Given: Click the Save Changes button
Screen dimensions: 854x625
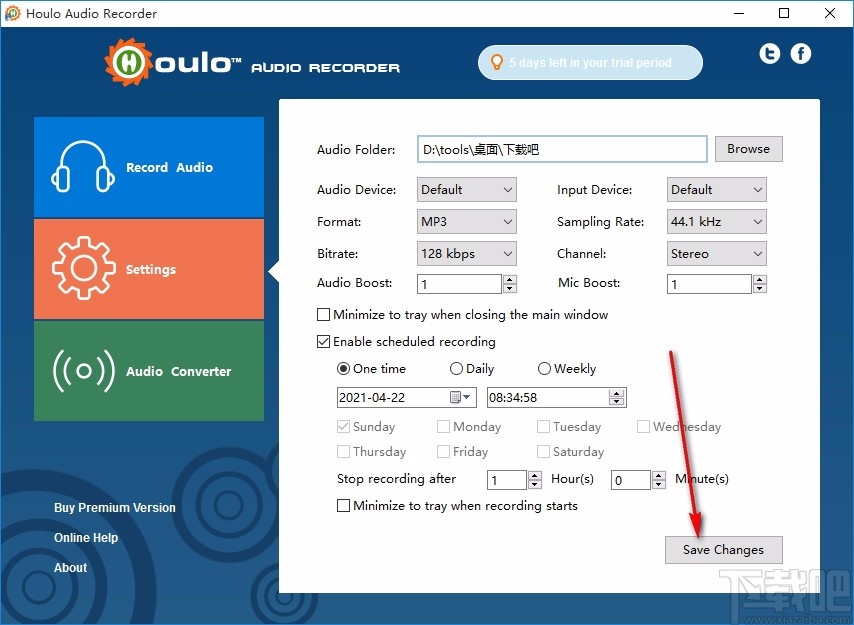Looking at the screenshot, I should coord(723,550).
